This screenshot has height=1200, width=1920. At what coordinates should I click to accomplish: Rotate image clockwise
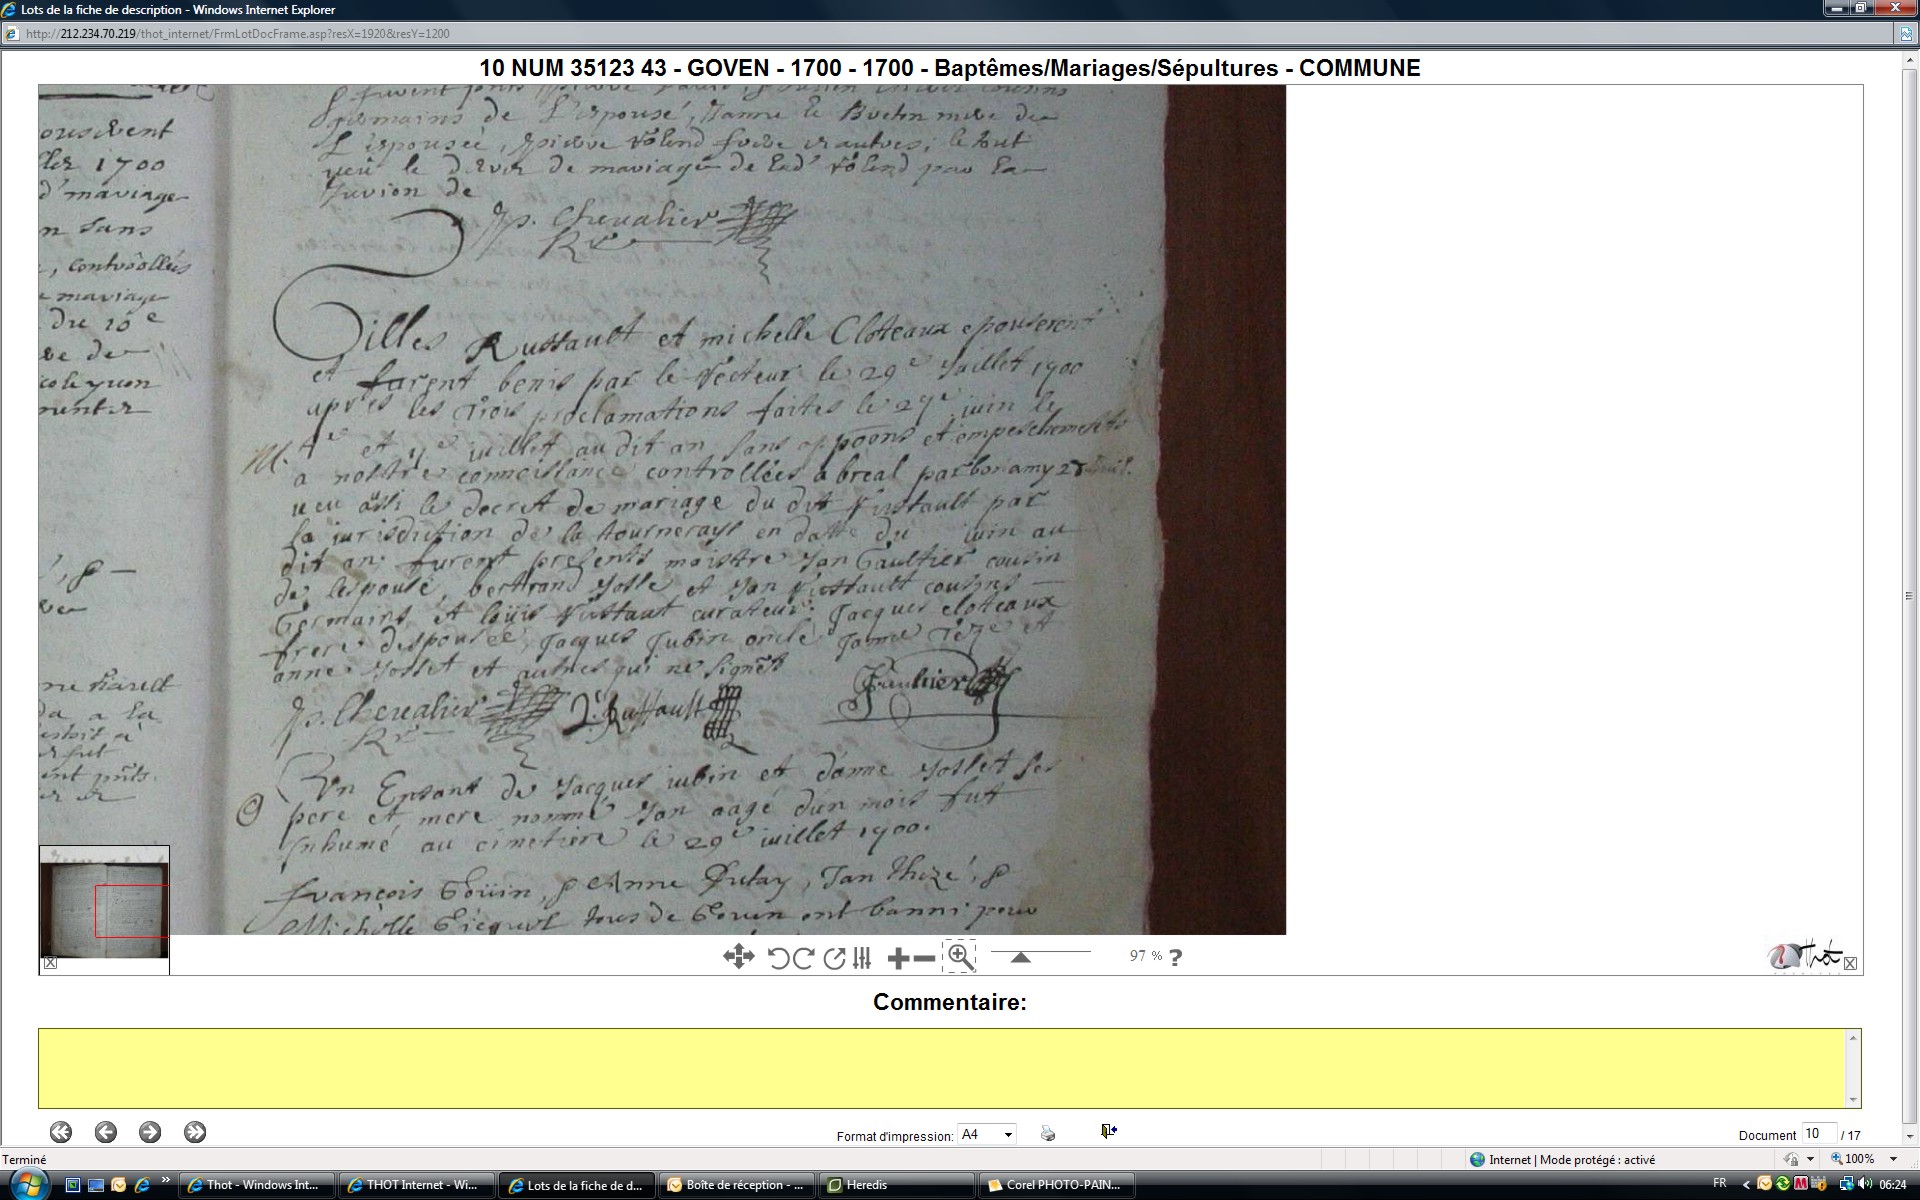pyautogui.click(x=804, y=958)
